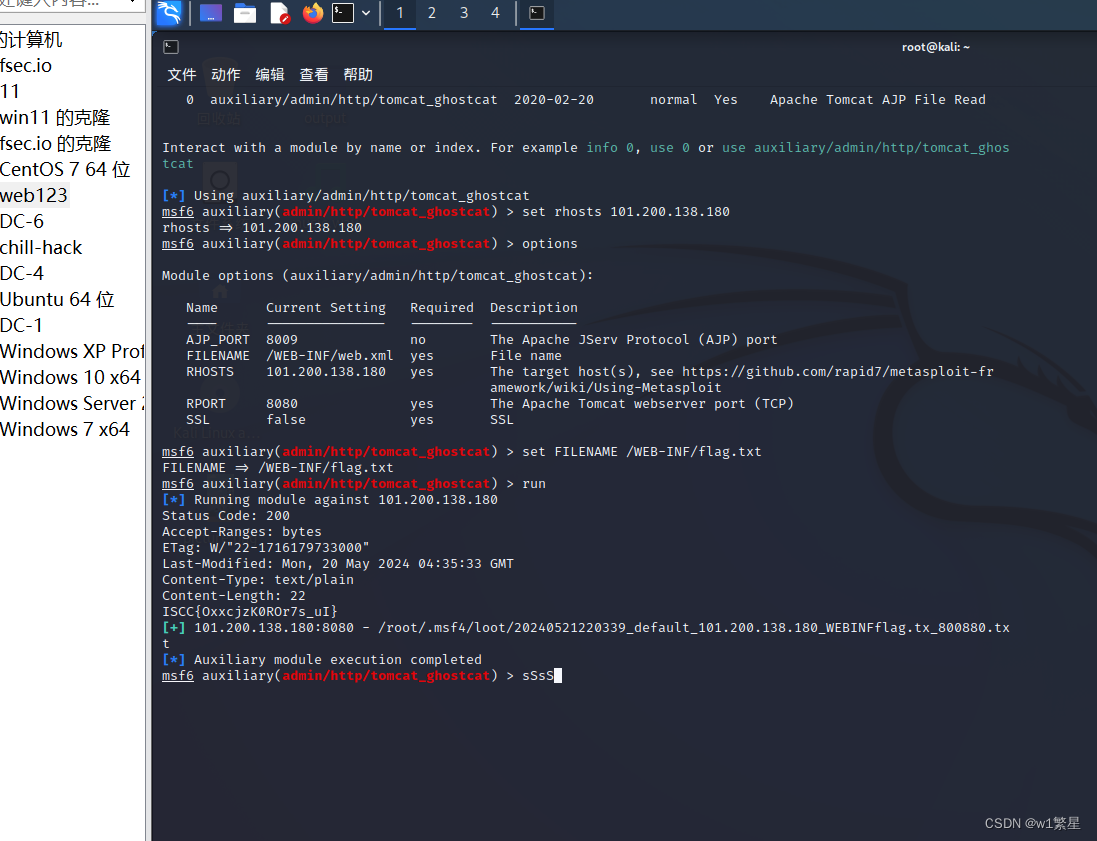
Task: Select chill-hack virtual machine
Action: 41,247
